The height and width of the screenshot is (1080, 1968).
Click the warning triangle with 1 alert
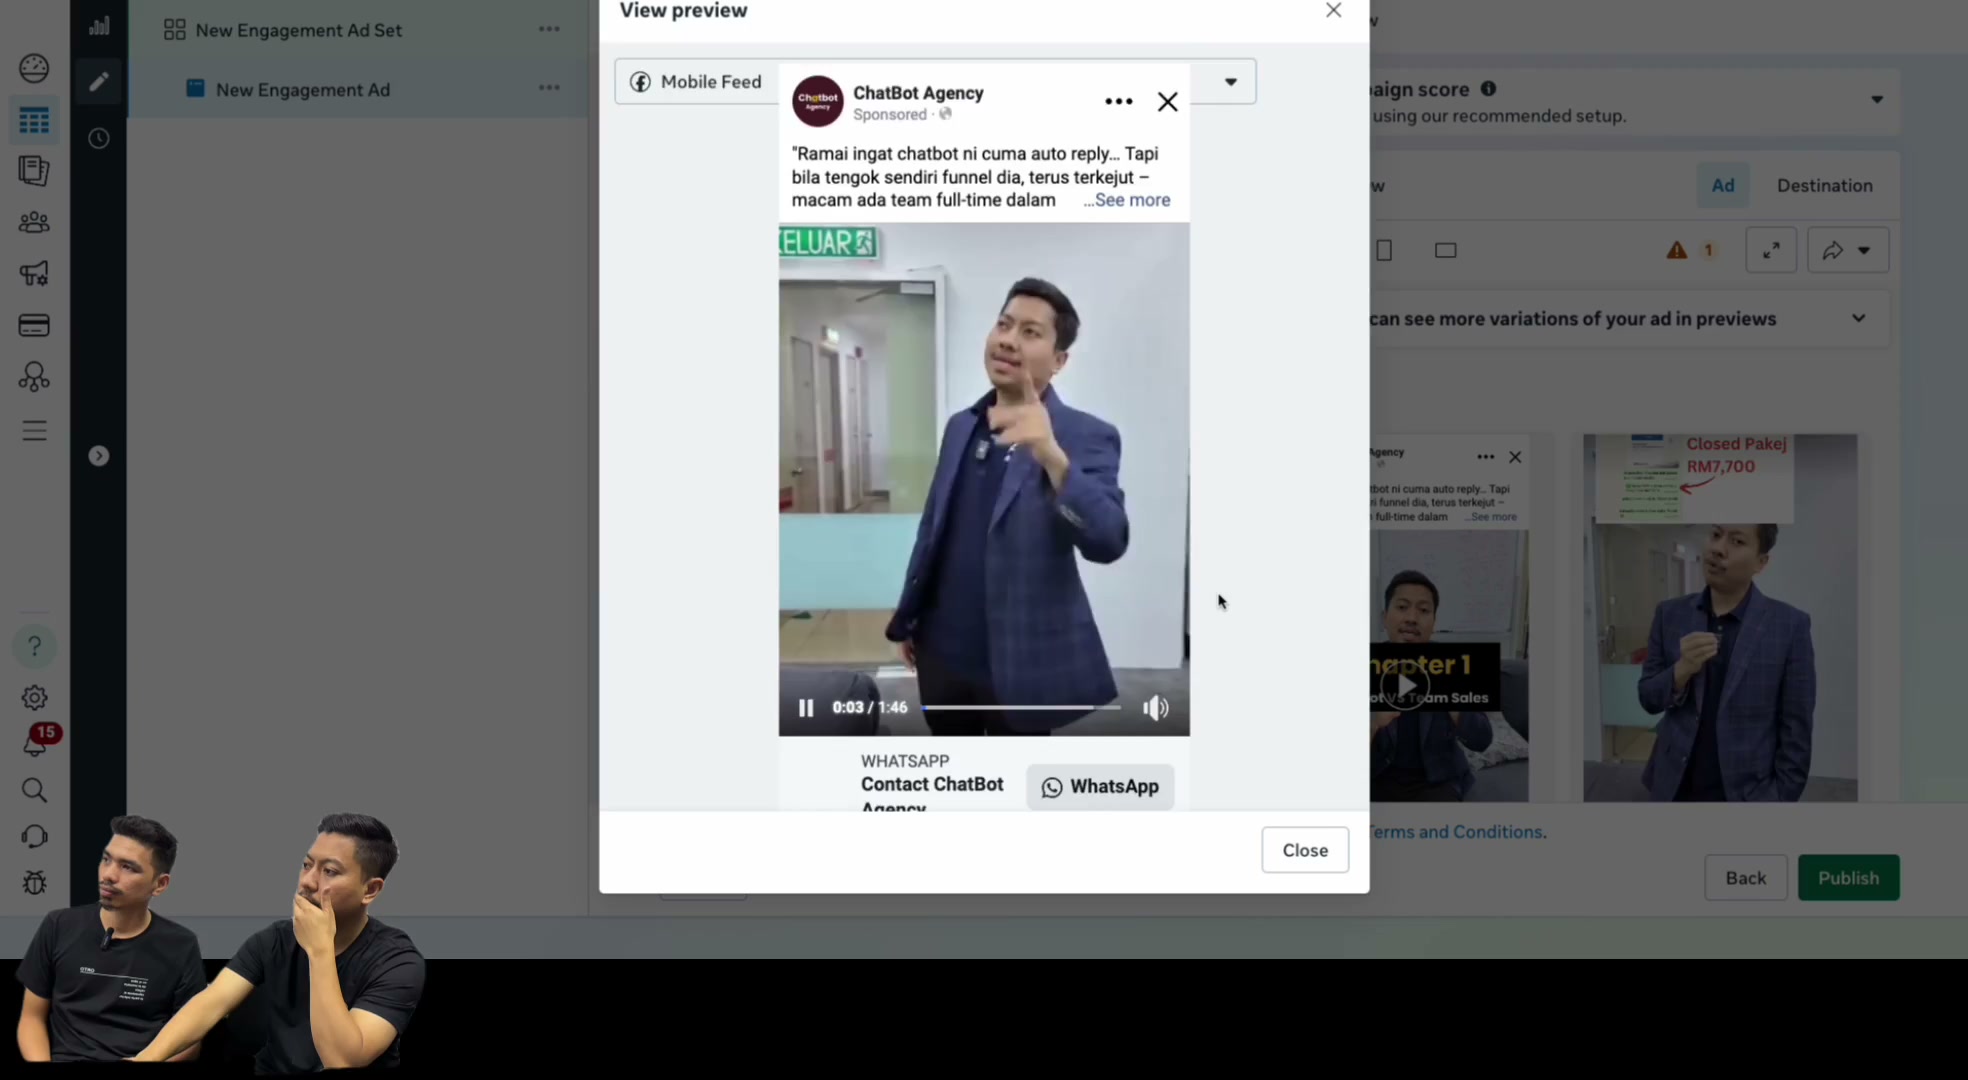[x=1690, y=250]
